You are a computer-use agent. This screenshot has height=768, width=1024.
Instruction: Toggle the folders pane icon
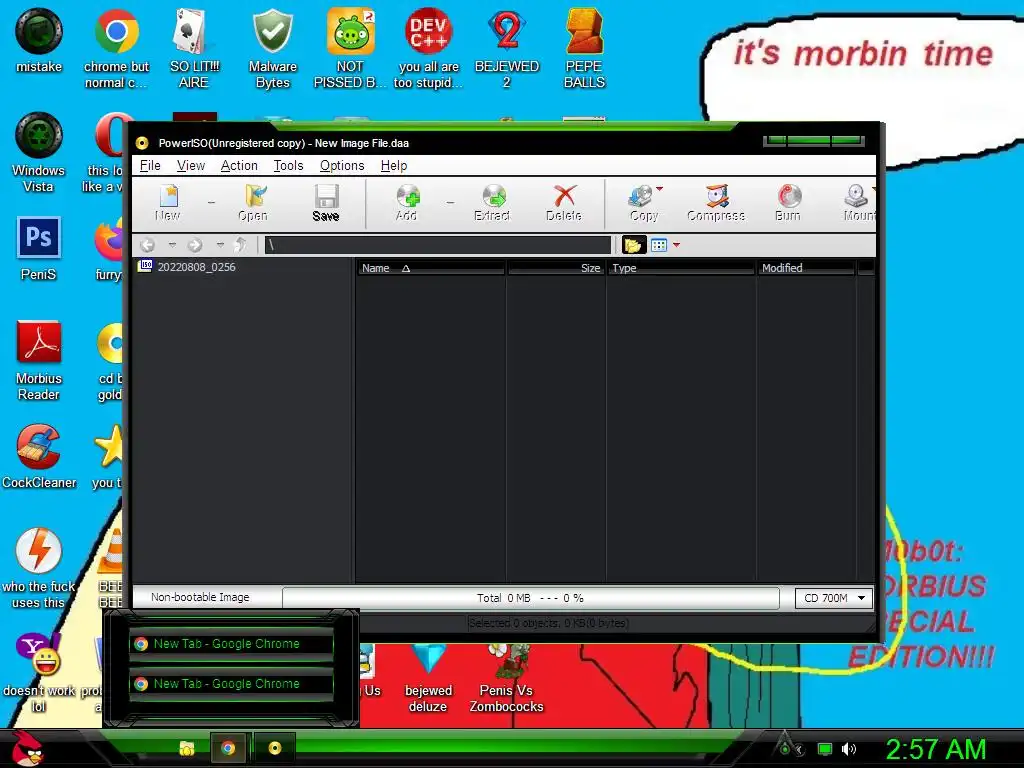coord(633,245)
